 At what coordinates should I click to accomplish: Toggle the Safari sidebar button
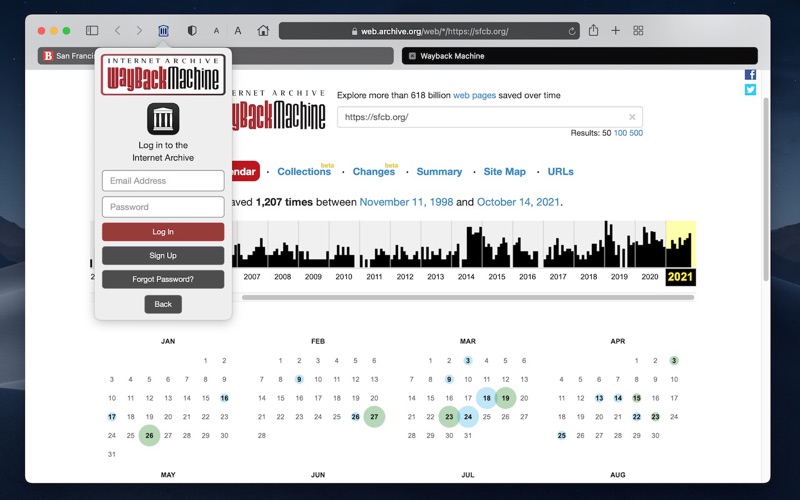pos(92,31)
